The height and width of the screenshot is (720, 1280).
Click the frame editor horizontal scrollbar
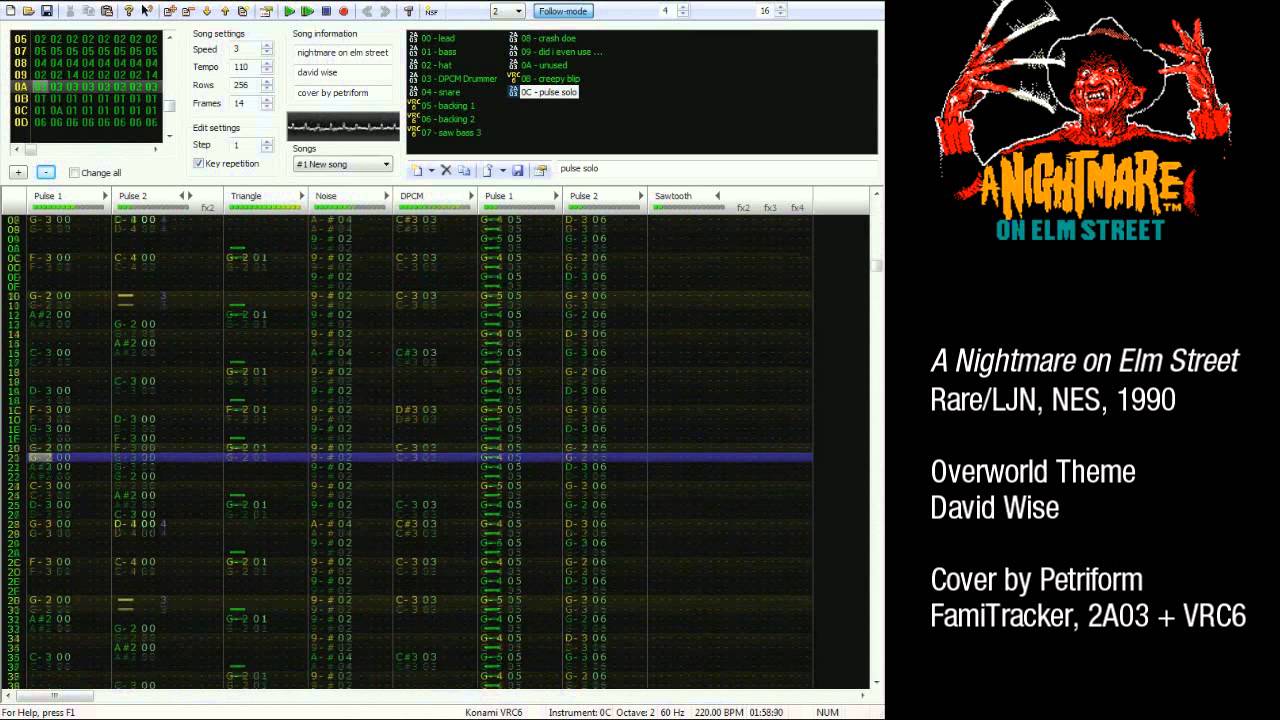click(85, 149)
